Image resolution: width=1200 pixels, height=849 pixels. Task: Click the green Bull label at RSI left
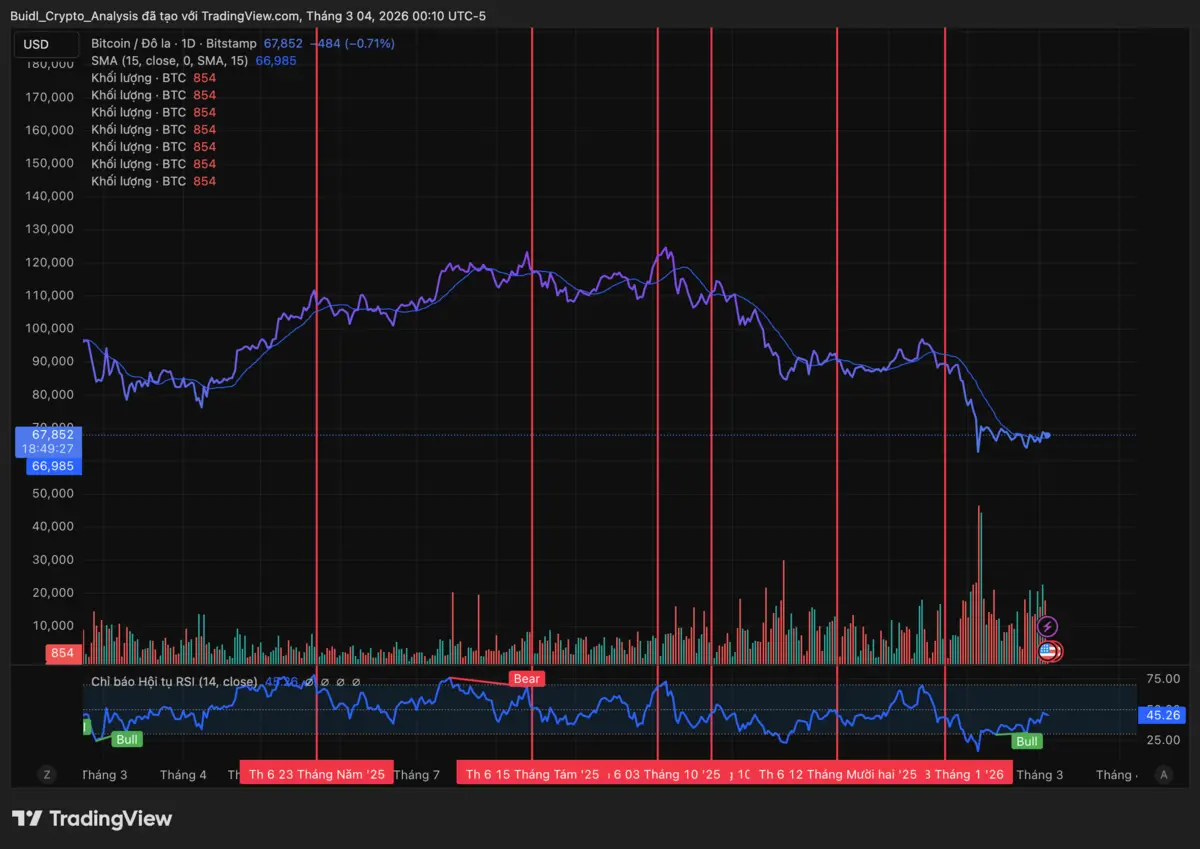pyautogui.click(x=126, y=739)
